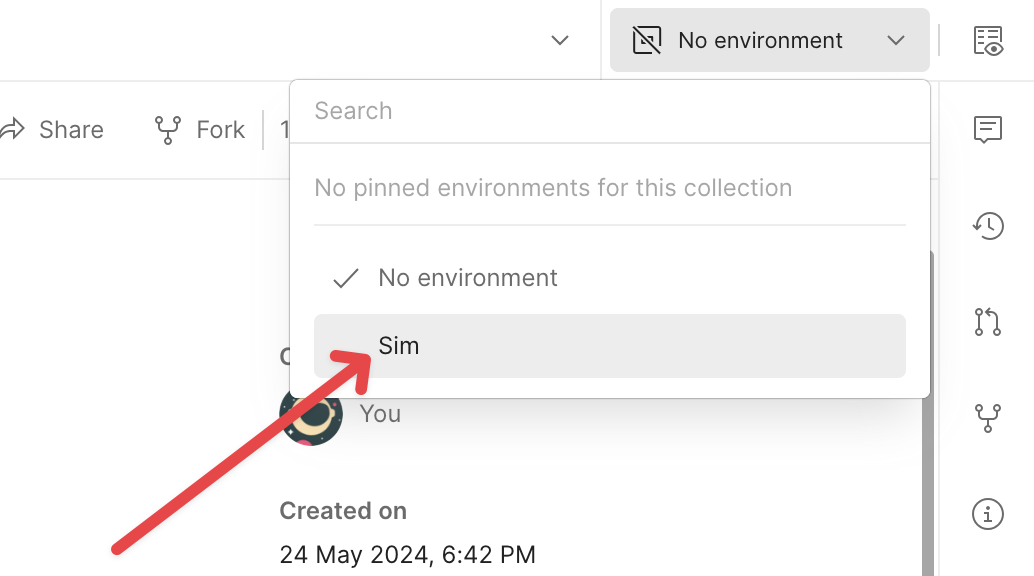Click the Share arrow icon
The image size is (1034, 576).
pos(13,130)
